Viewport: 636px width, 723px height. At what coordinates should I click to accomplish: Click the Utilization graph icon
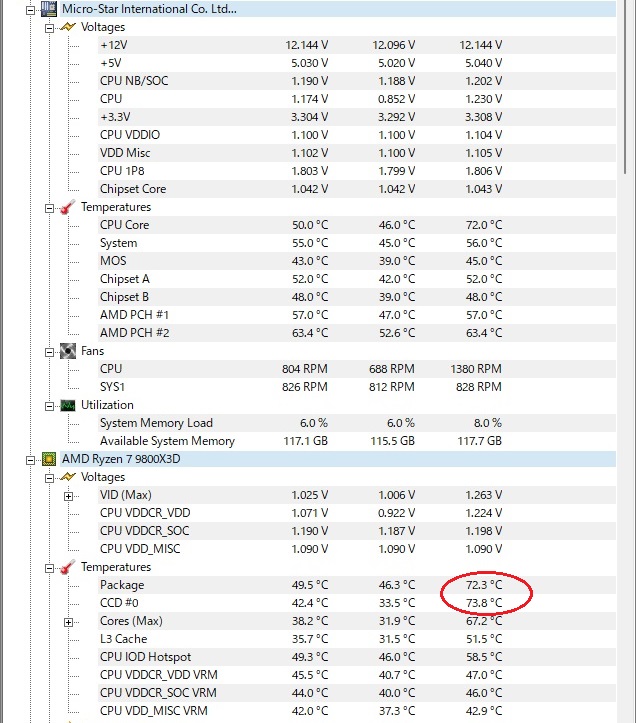click(68, 405)
